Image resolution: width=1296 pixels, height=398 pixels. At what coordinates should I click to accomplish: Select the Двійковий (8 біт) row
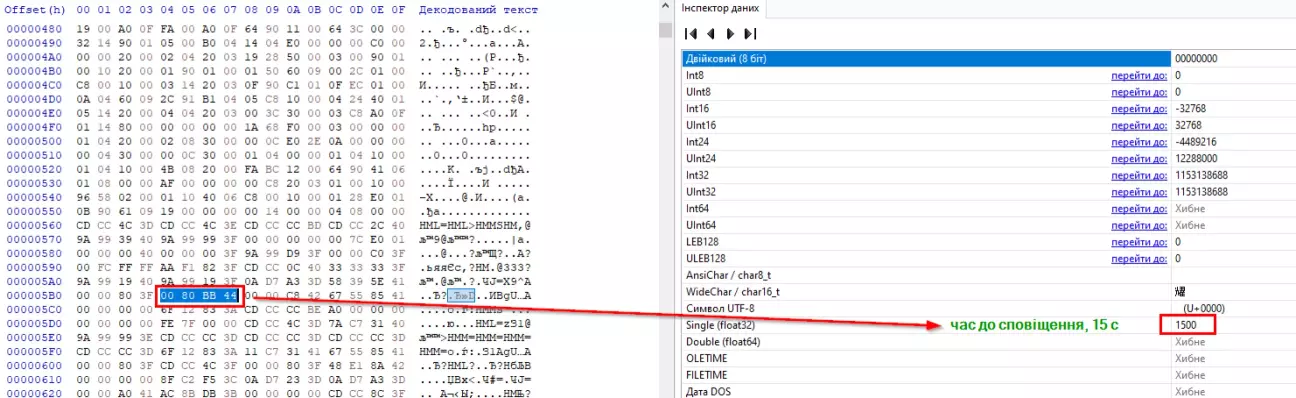[x=988, y=58]
